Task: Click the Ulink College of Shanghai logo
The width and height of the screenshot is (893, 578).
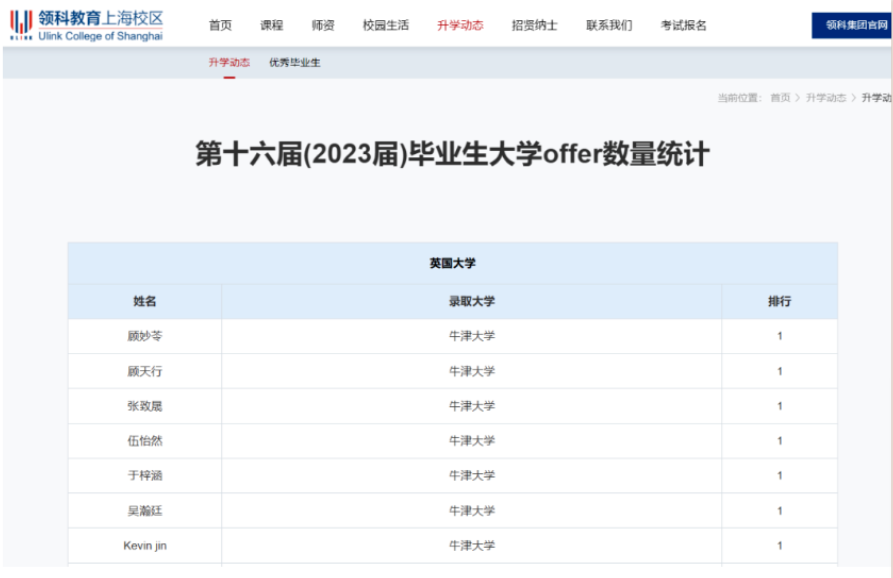Action: pyautogui.click(x=86, y=25)
